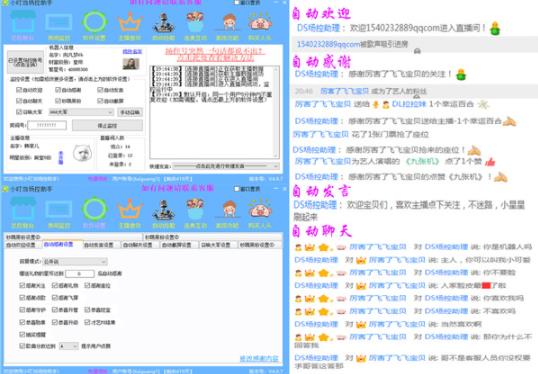Expand the 大军 combo box in top window

[x=81, y=112]
